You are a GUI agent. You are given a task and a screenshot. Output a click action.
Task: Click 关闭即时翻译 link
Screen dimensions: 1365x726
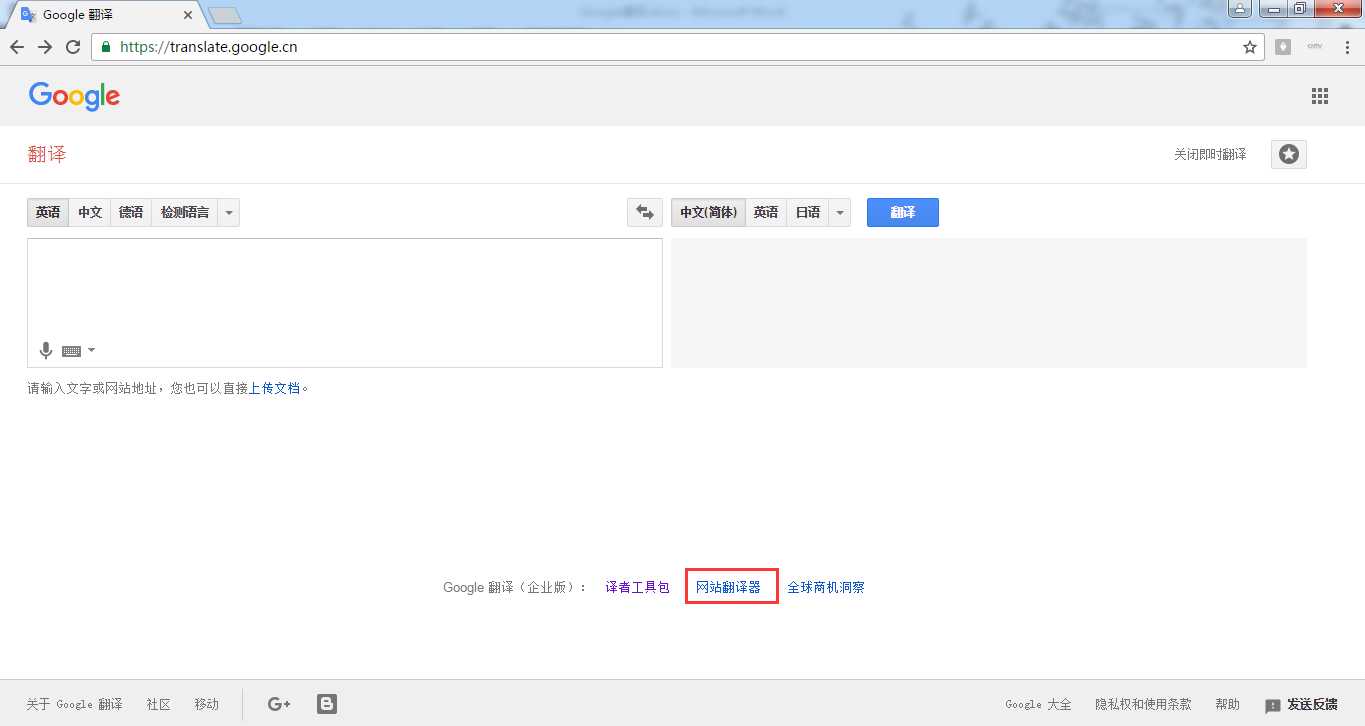pyautogui.click(x=1210, y=154)
